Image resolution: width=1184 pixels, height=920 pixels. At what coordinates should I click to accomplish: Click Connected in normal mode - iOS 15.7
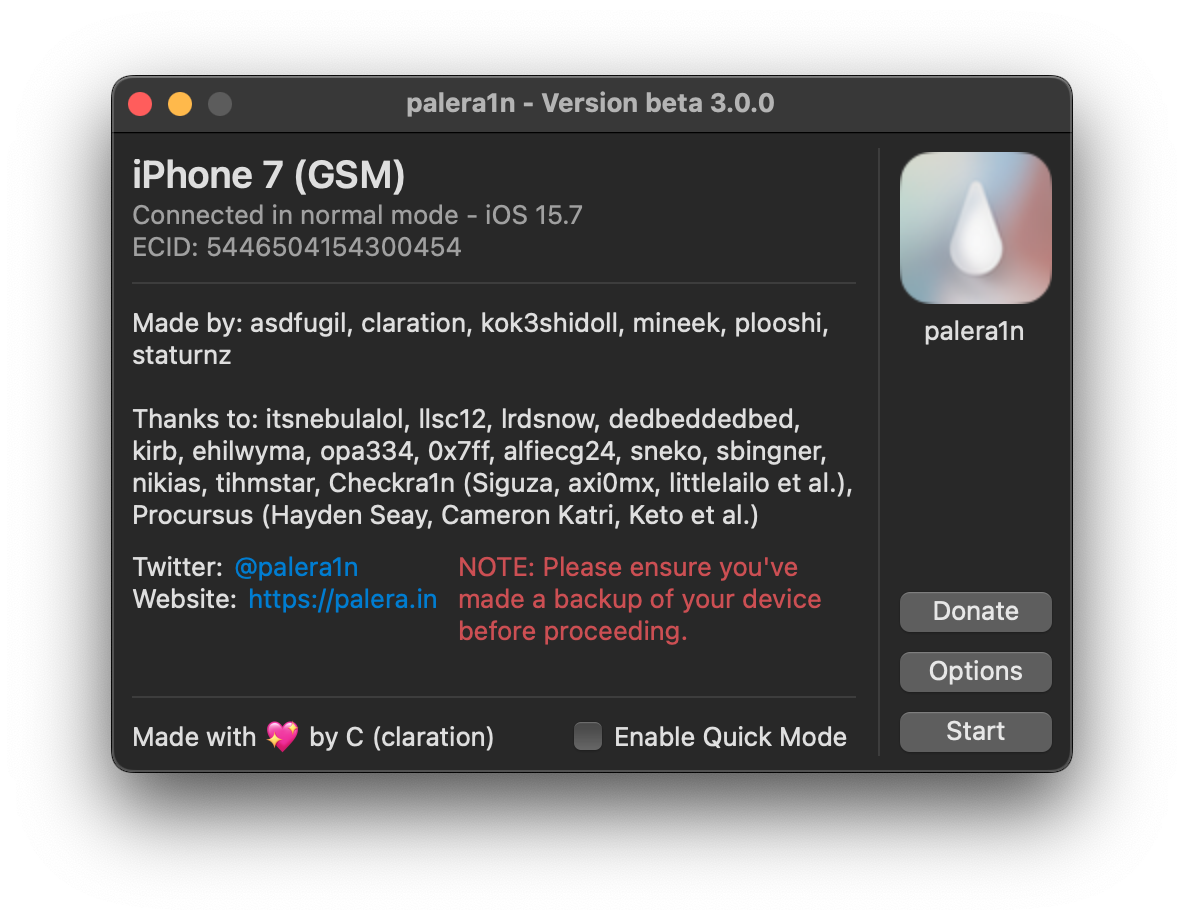tap(357, 215)
